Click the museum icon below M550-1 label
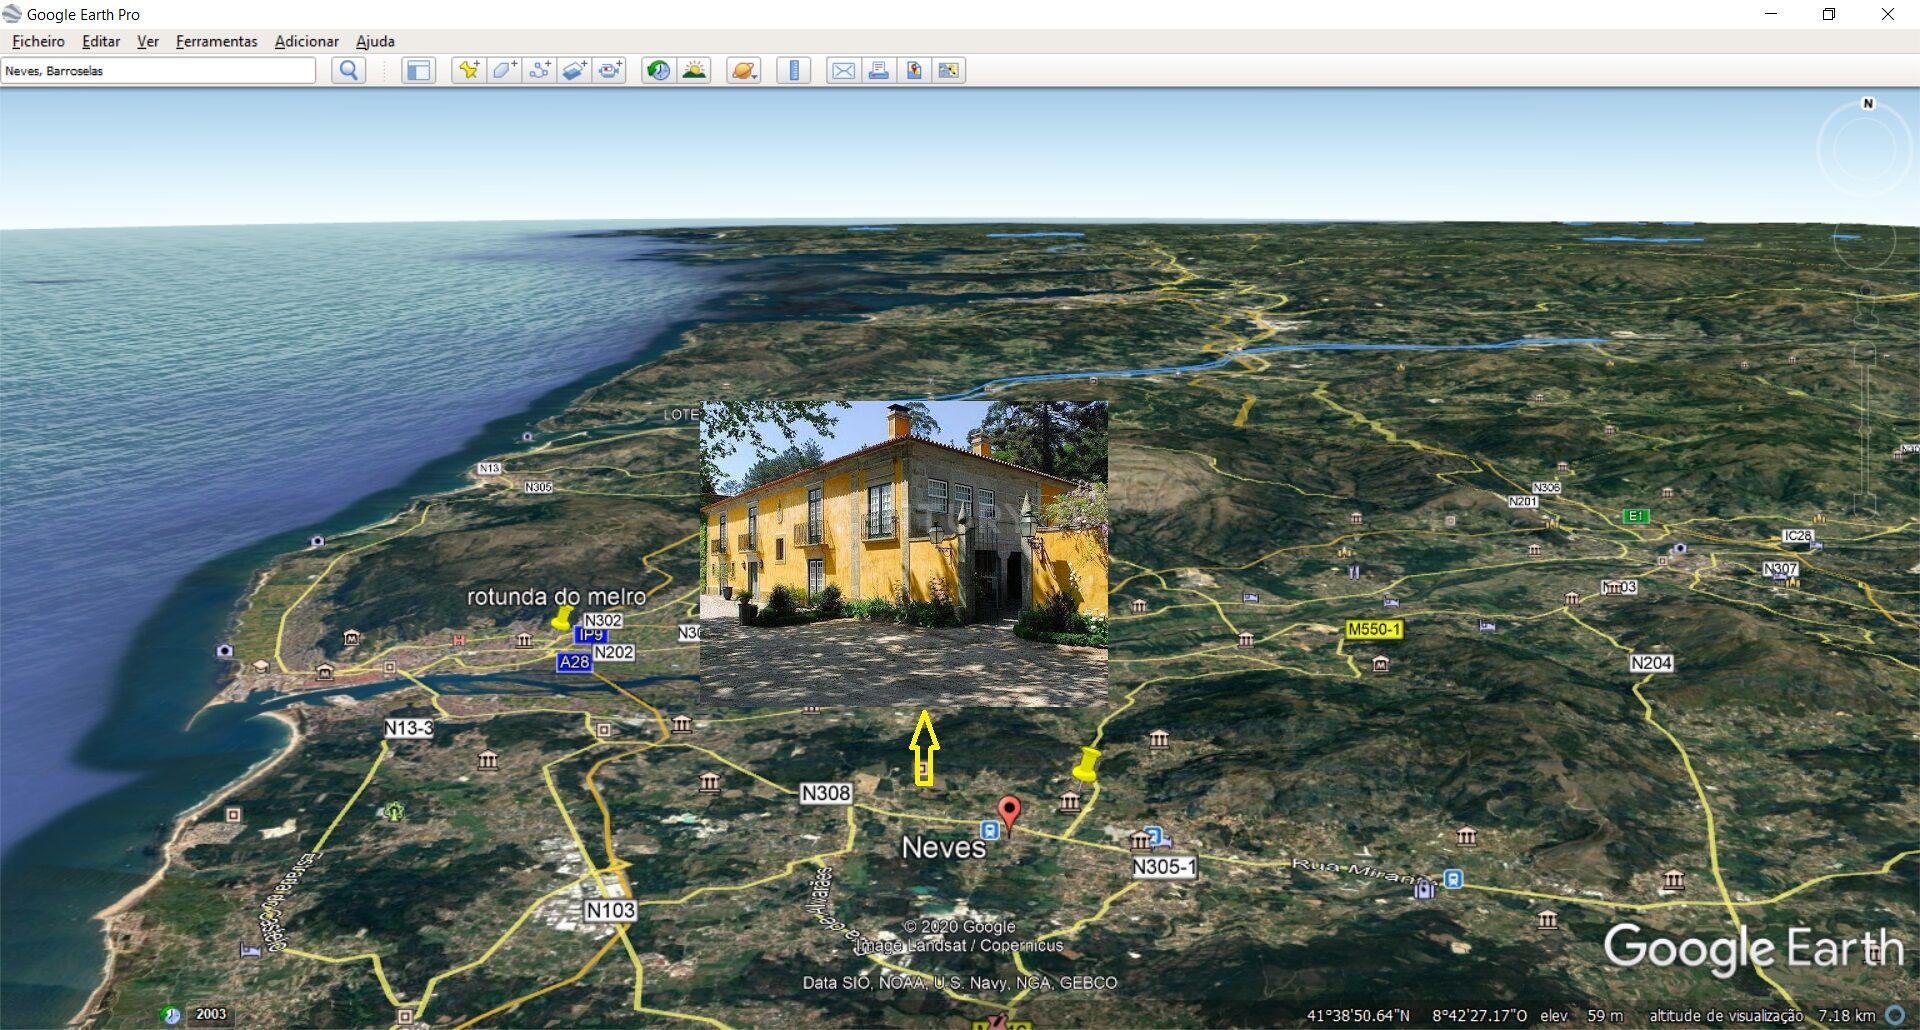Viewport: 1920px width, 1030px height. pyautogui.click(x=1380, y=664)
